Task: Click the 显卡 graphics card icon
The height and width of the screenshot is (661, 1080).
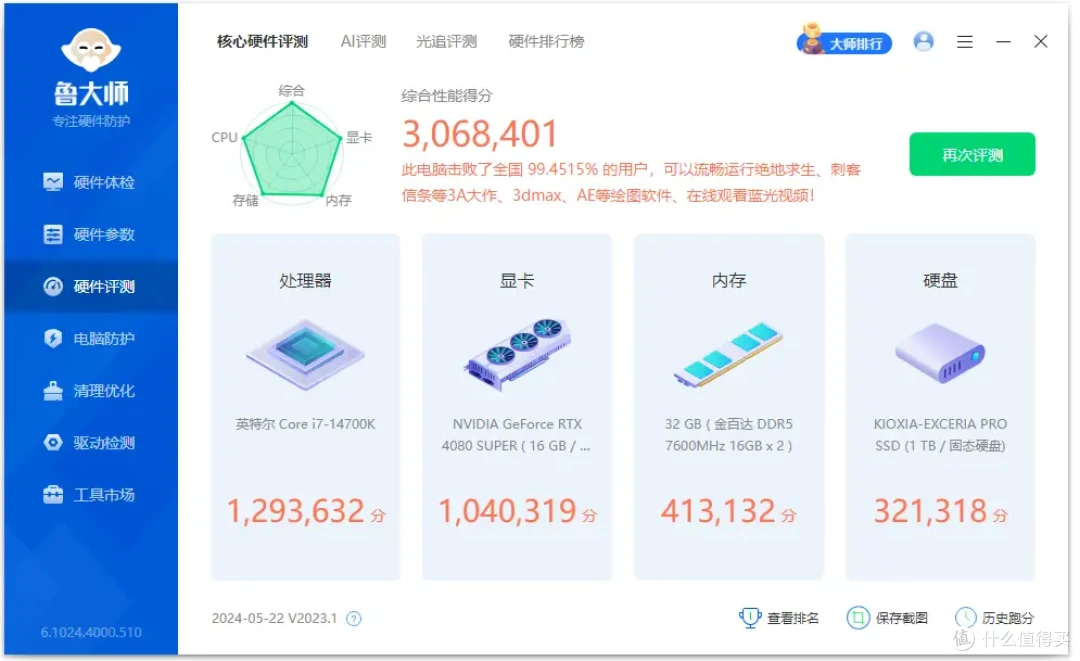Action: (517, 355)
